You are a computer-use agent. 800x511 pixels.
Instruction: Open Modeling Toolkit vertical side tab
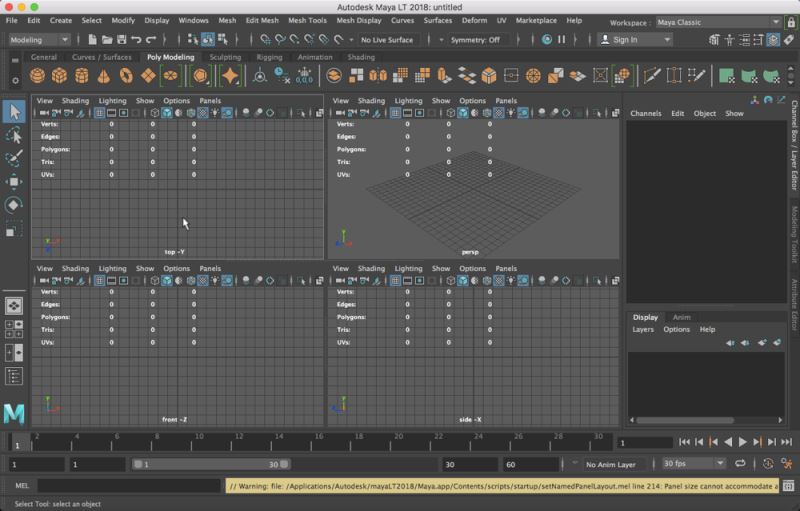tap(794, 234)
